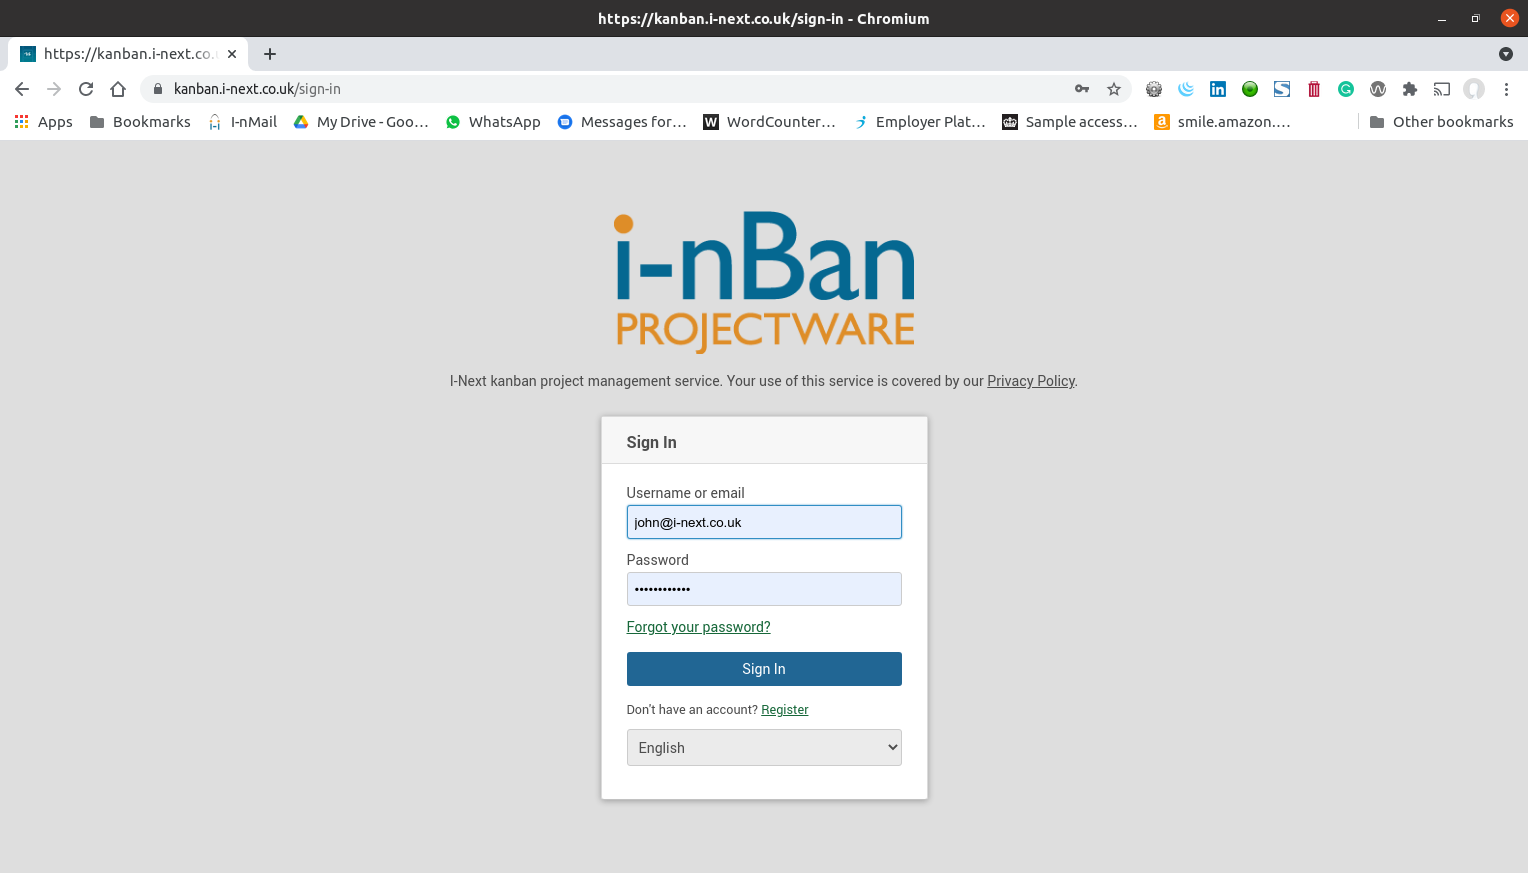The image size is (1528, 873).
Task: Click the Password field
Action: [764, 589]
